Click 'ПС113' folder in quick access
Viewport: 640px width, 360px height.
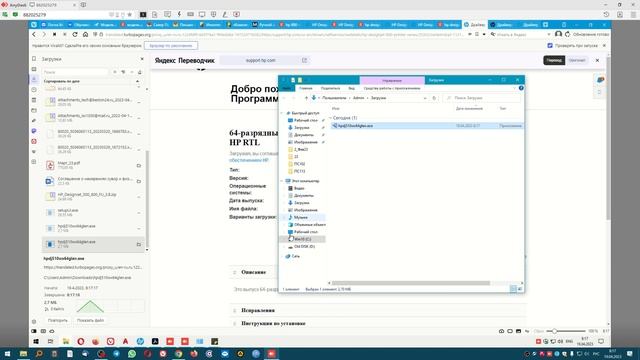[x=300, y=171]
